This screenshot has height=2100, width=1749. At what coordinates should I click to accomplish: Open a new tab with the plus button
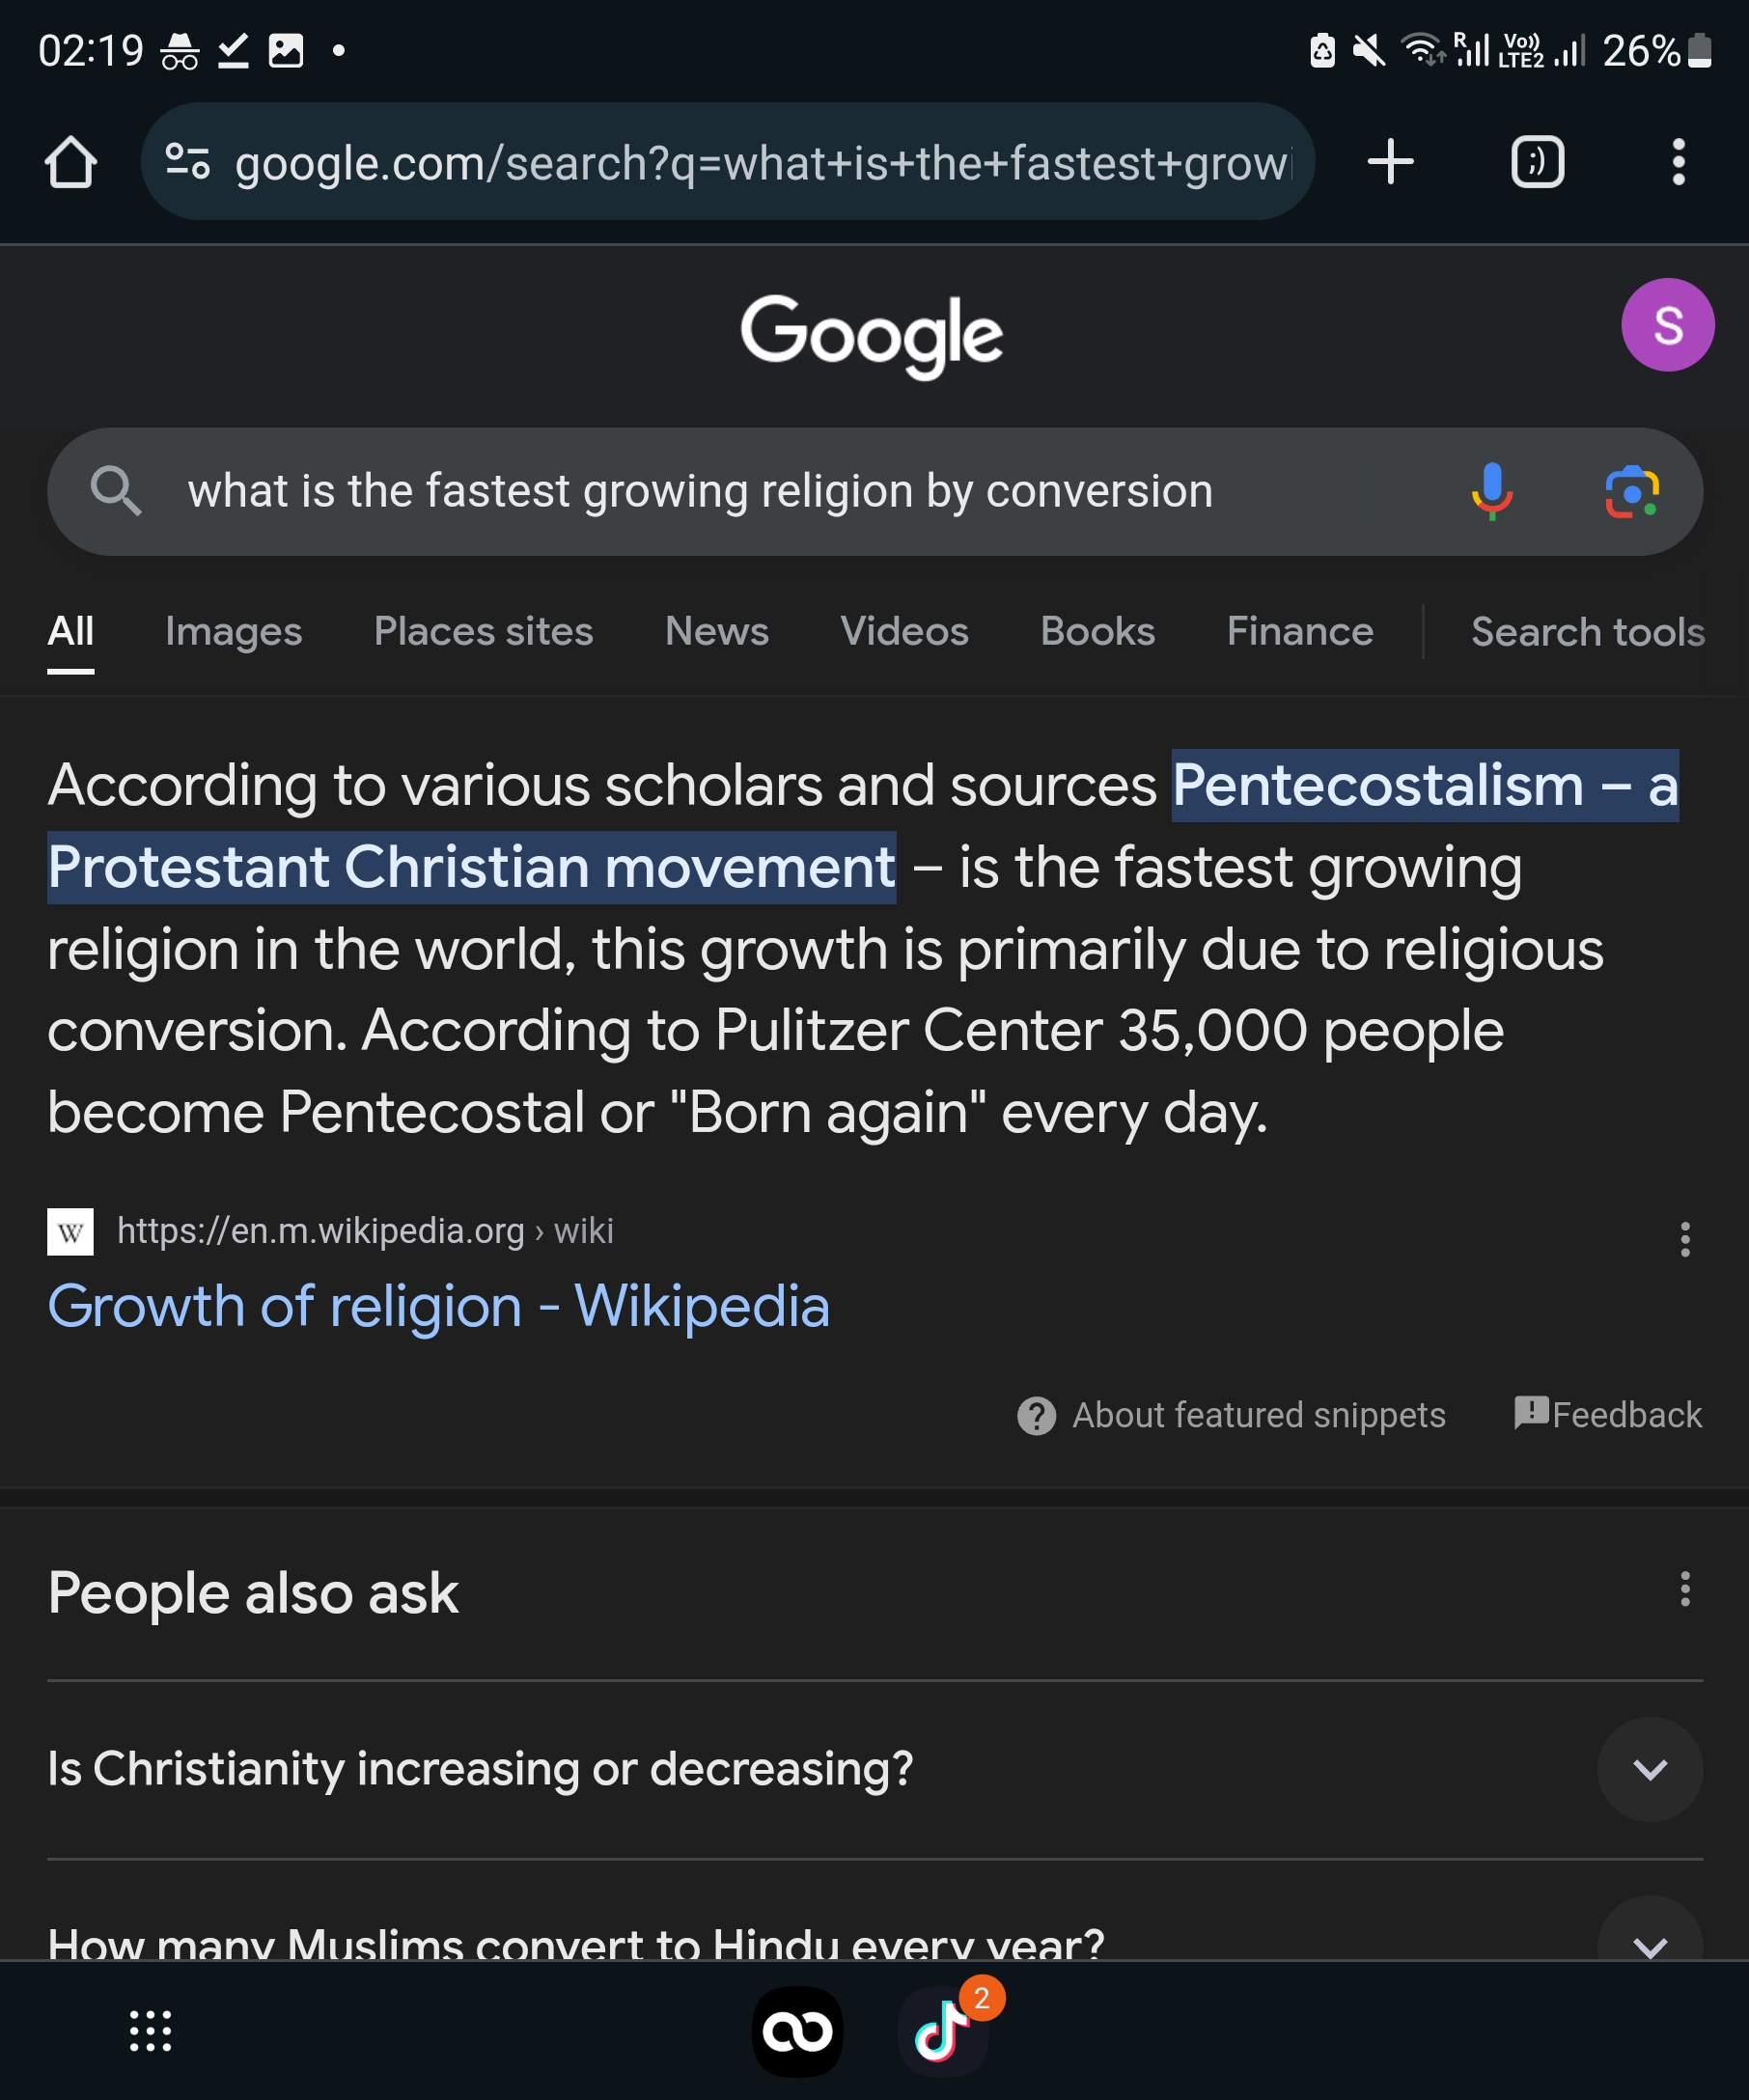click(x=1390, y=162)
